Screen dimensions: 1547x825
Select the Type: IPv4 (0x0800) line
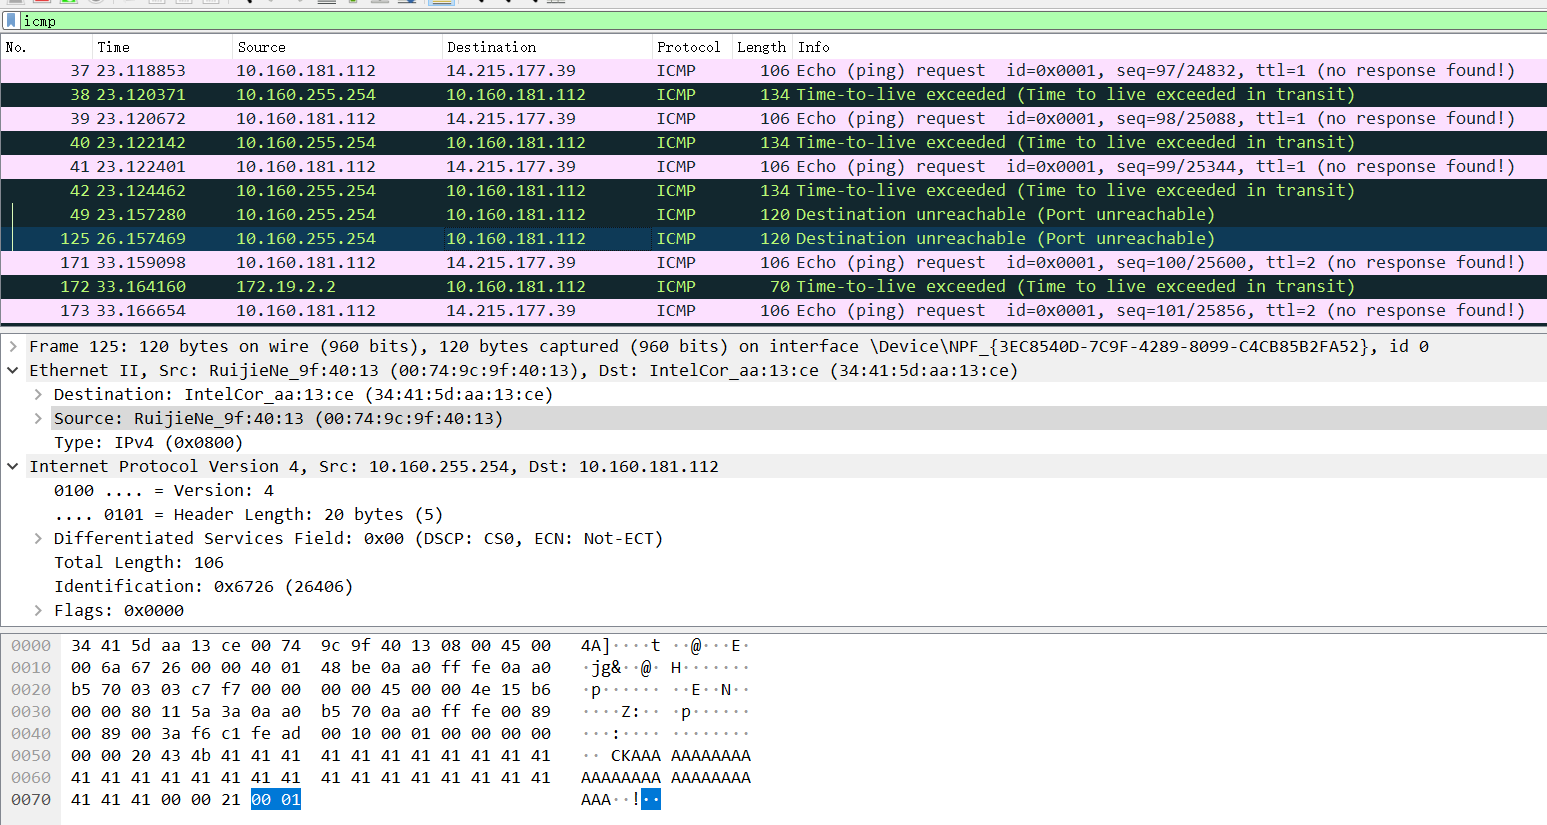[148, 442]
